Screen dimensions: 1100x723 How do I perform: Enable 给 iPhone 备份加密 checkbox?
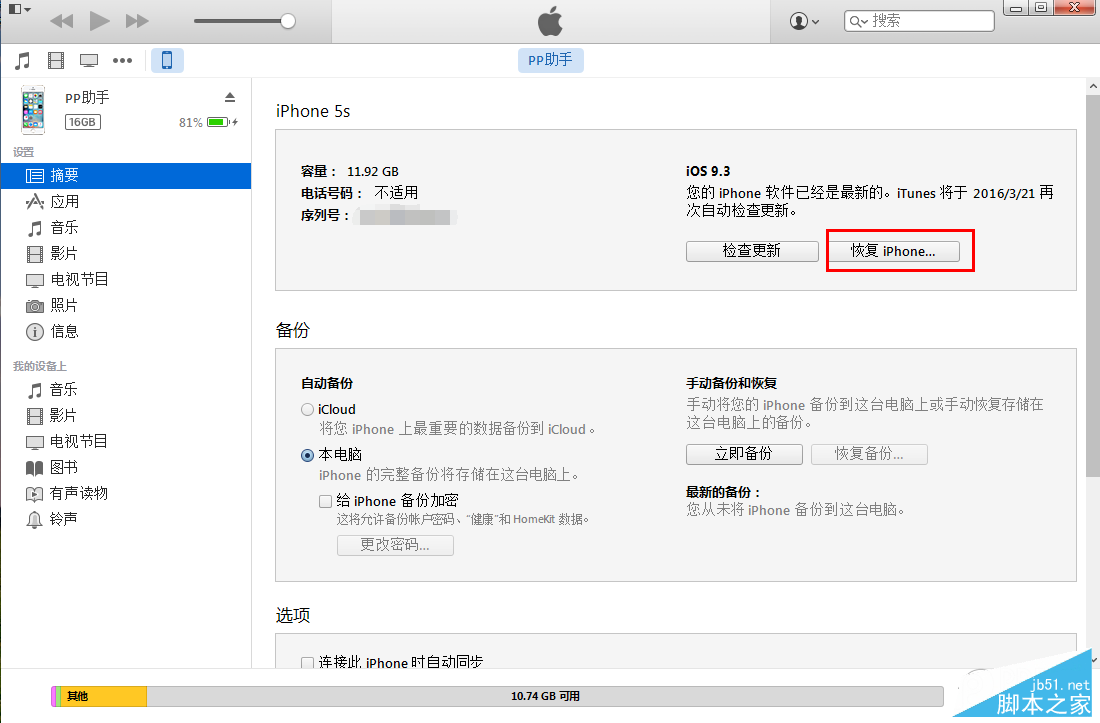[326, 501]
